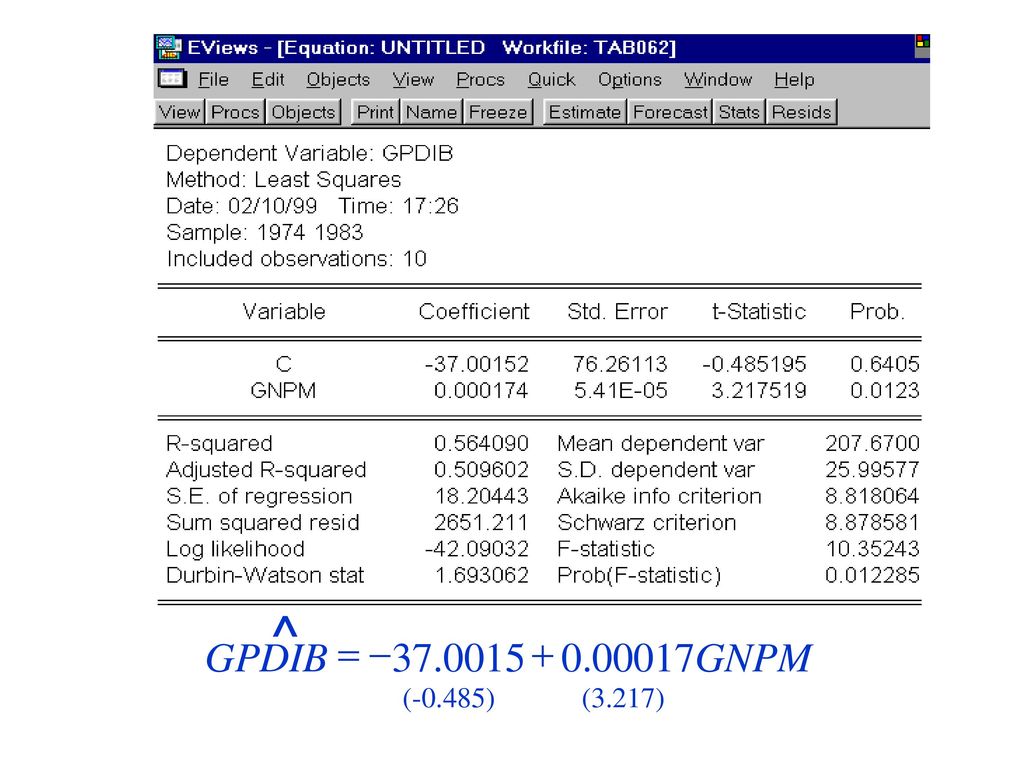Open the View menu in menu bar
The image size is (1024, 768).
coord(413,80)
